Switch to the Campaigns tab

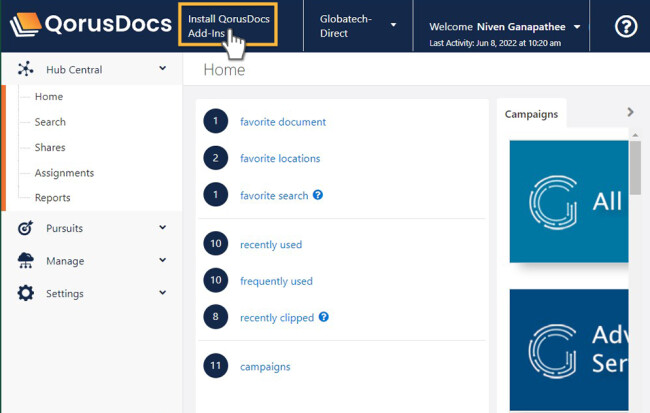coord(531,114)
